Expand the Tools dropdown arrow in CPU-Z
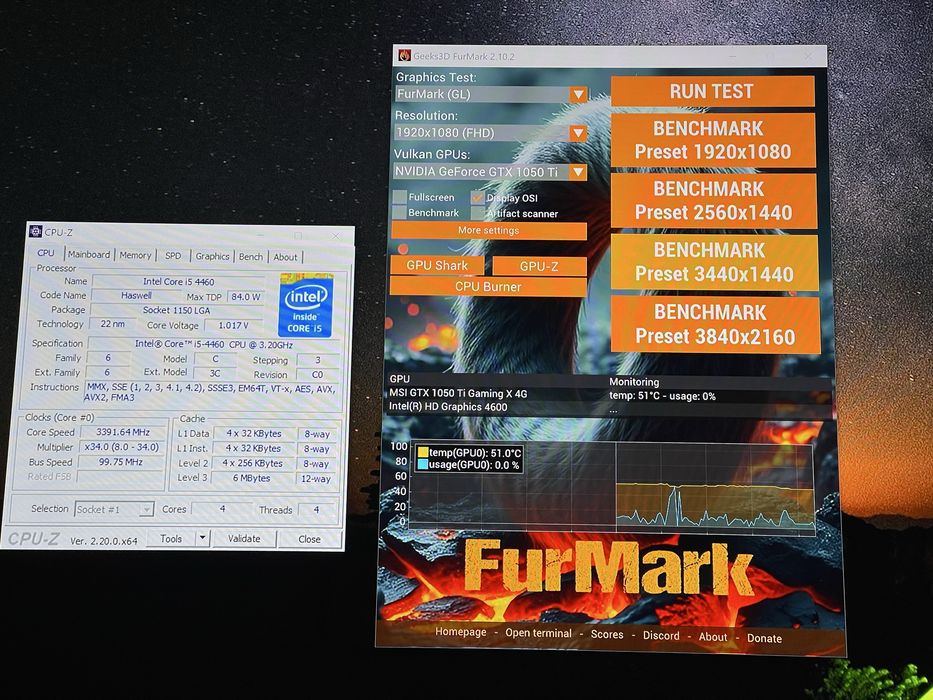Image resolution: width=933 pixels, height=700 pixels. [202, 538]
